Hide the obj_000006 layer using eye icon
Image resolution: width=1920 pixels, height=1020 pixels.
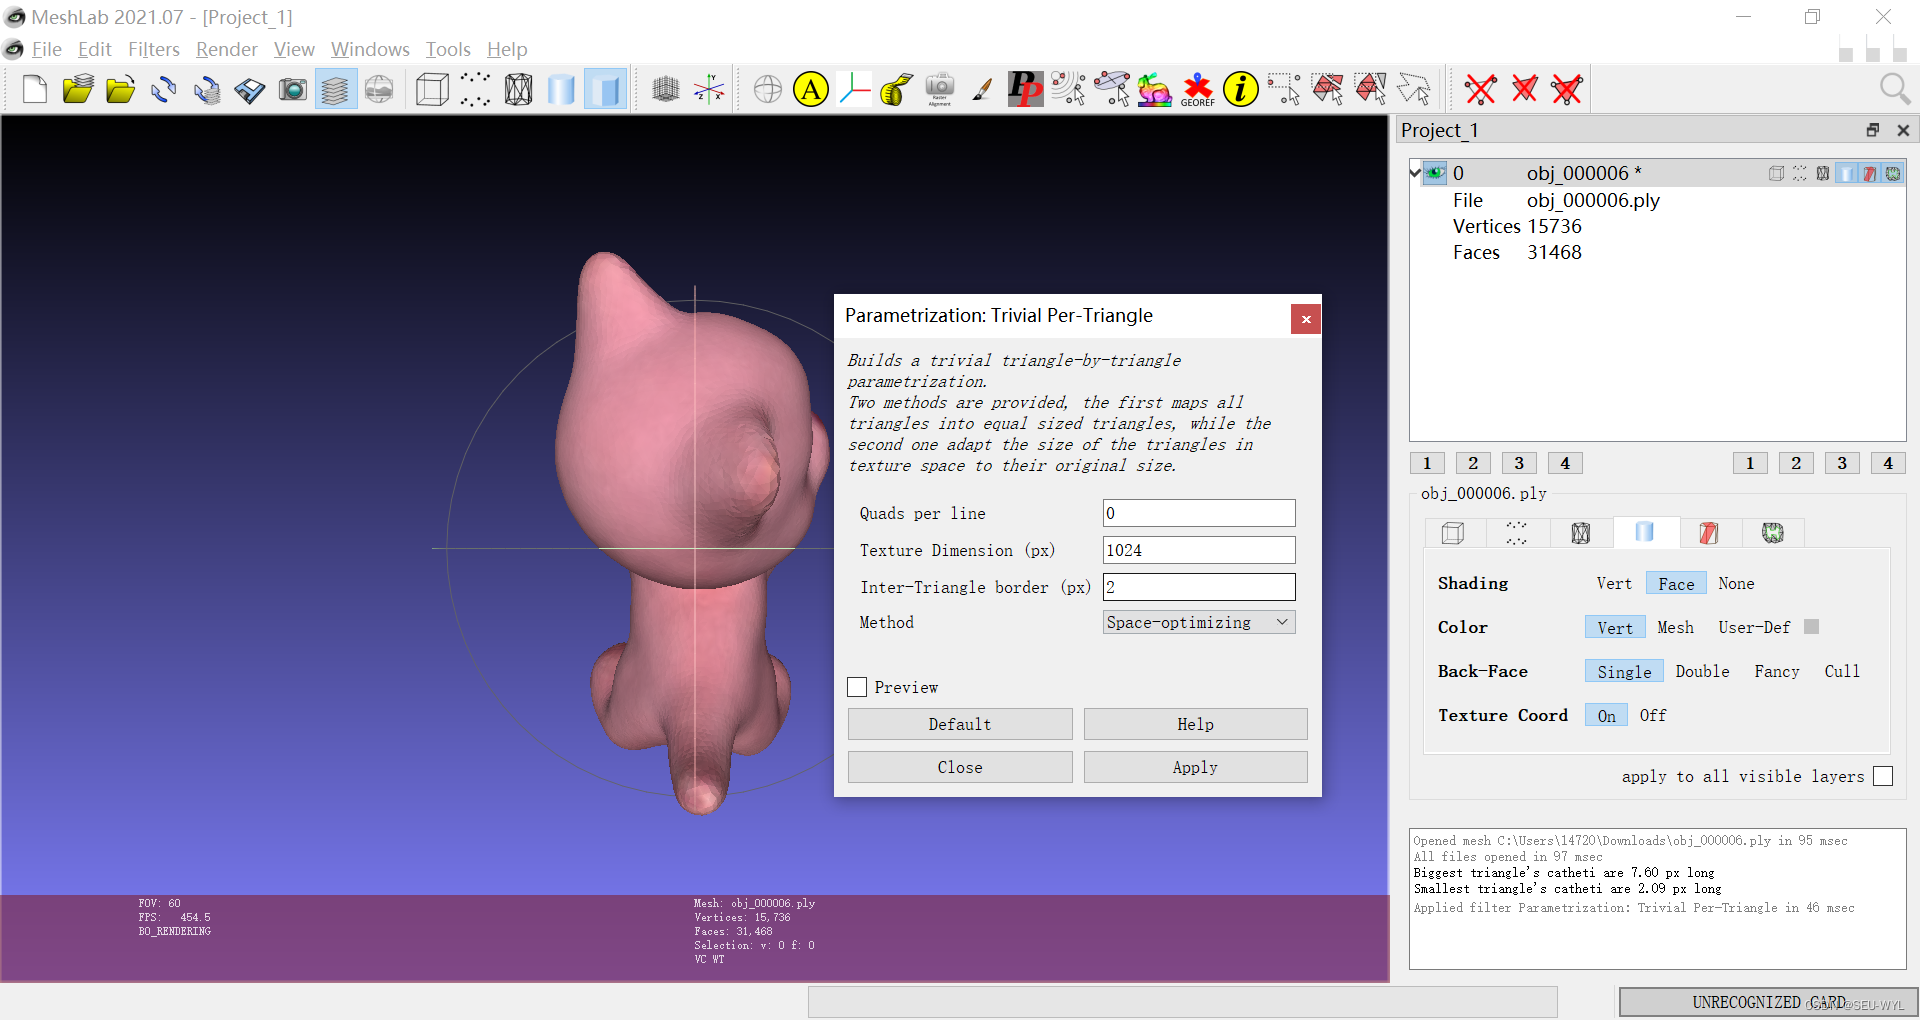[1435, 173]
